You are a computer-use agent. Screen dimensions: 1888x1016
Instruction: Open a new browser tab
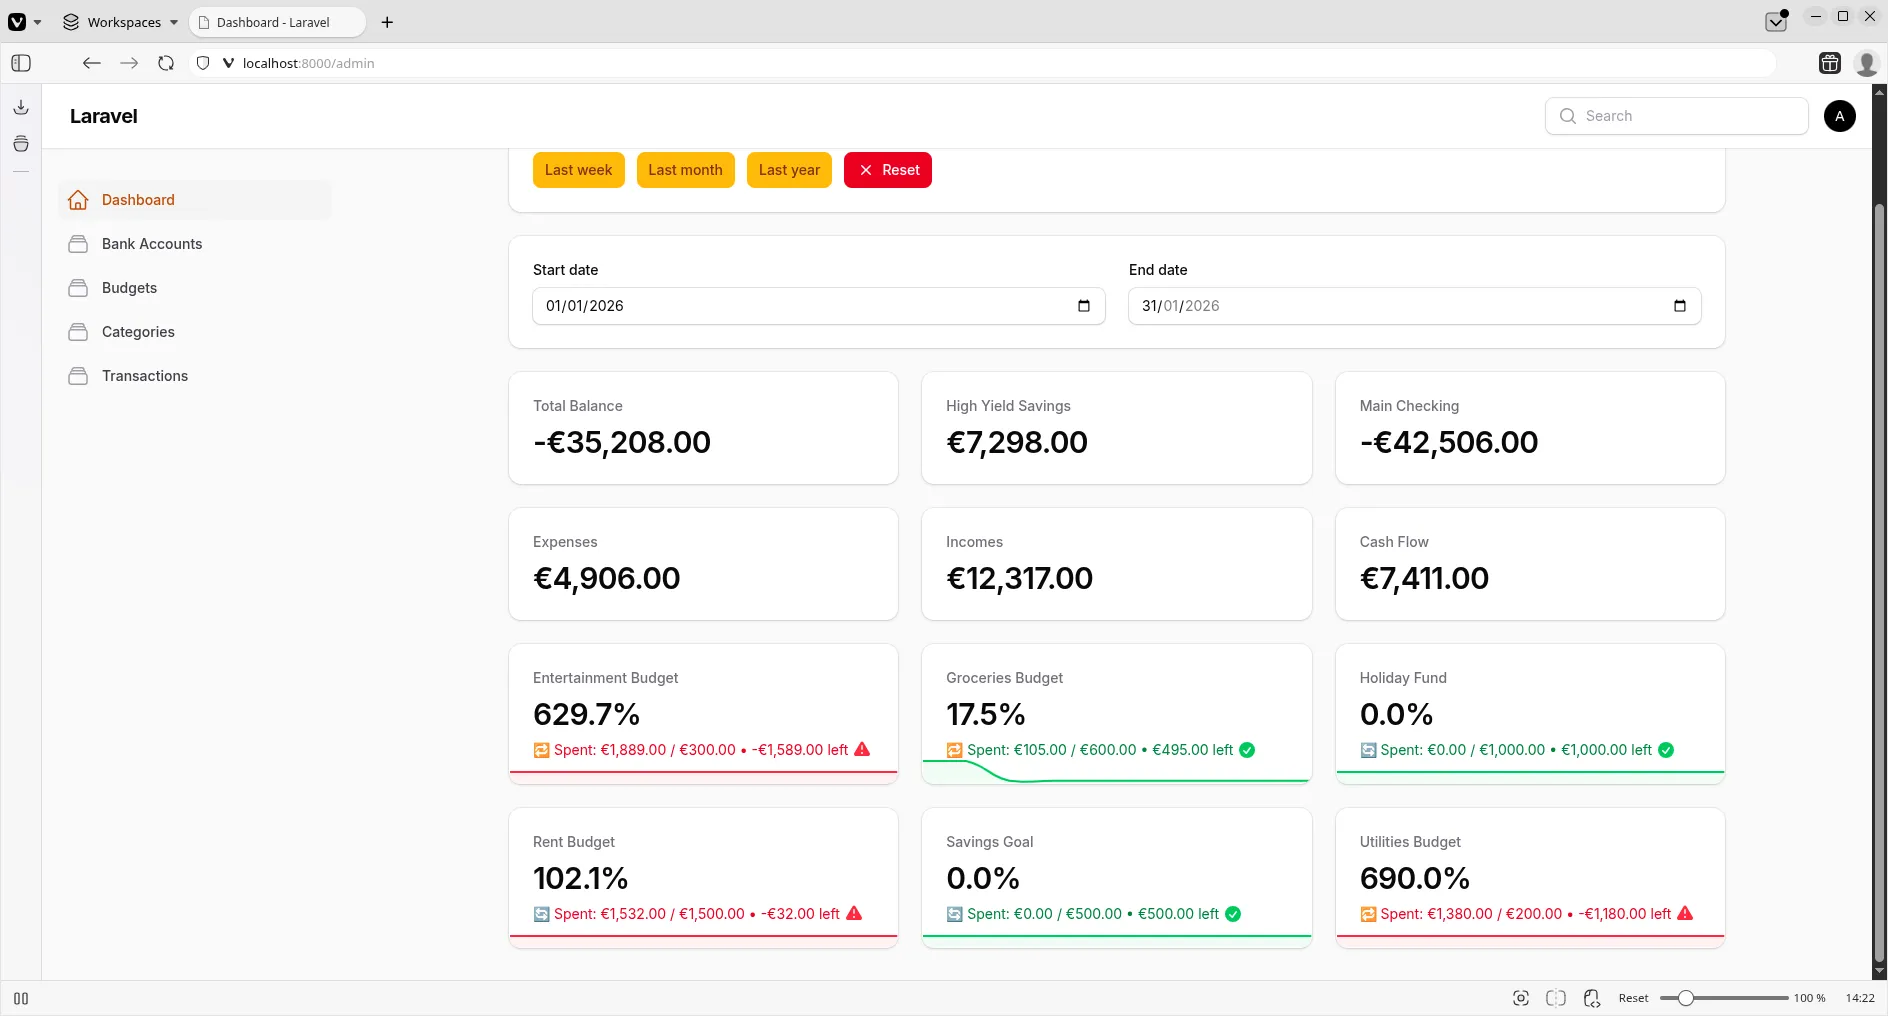click(x=387, y=22)
